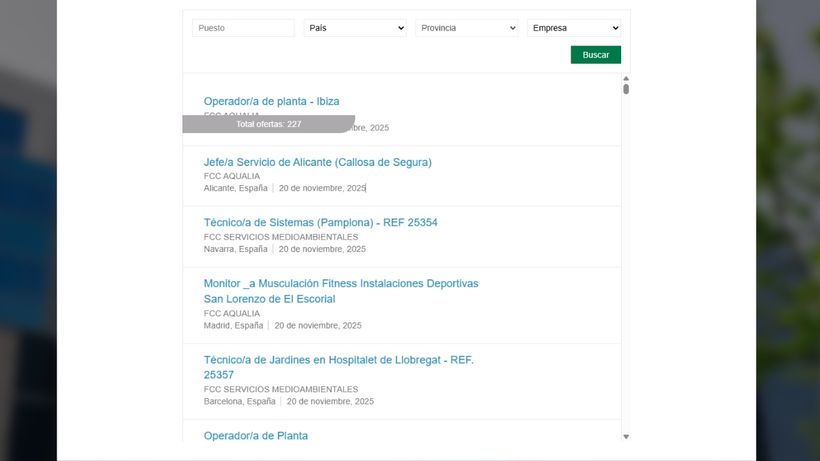Click the Navarra, España location text

click(236, 249)
